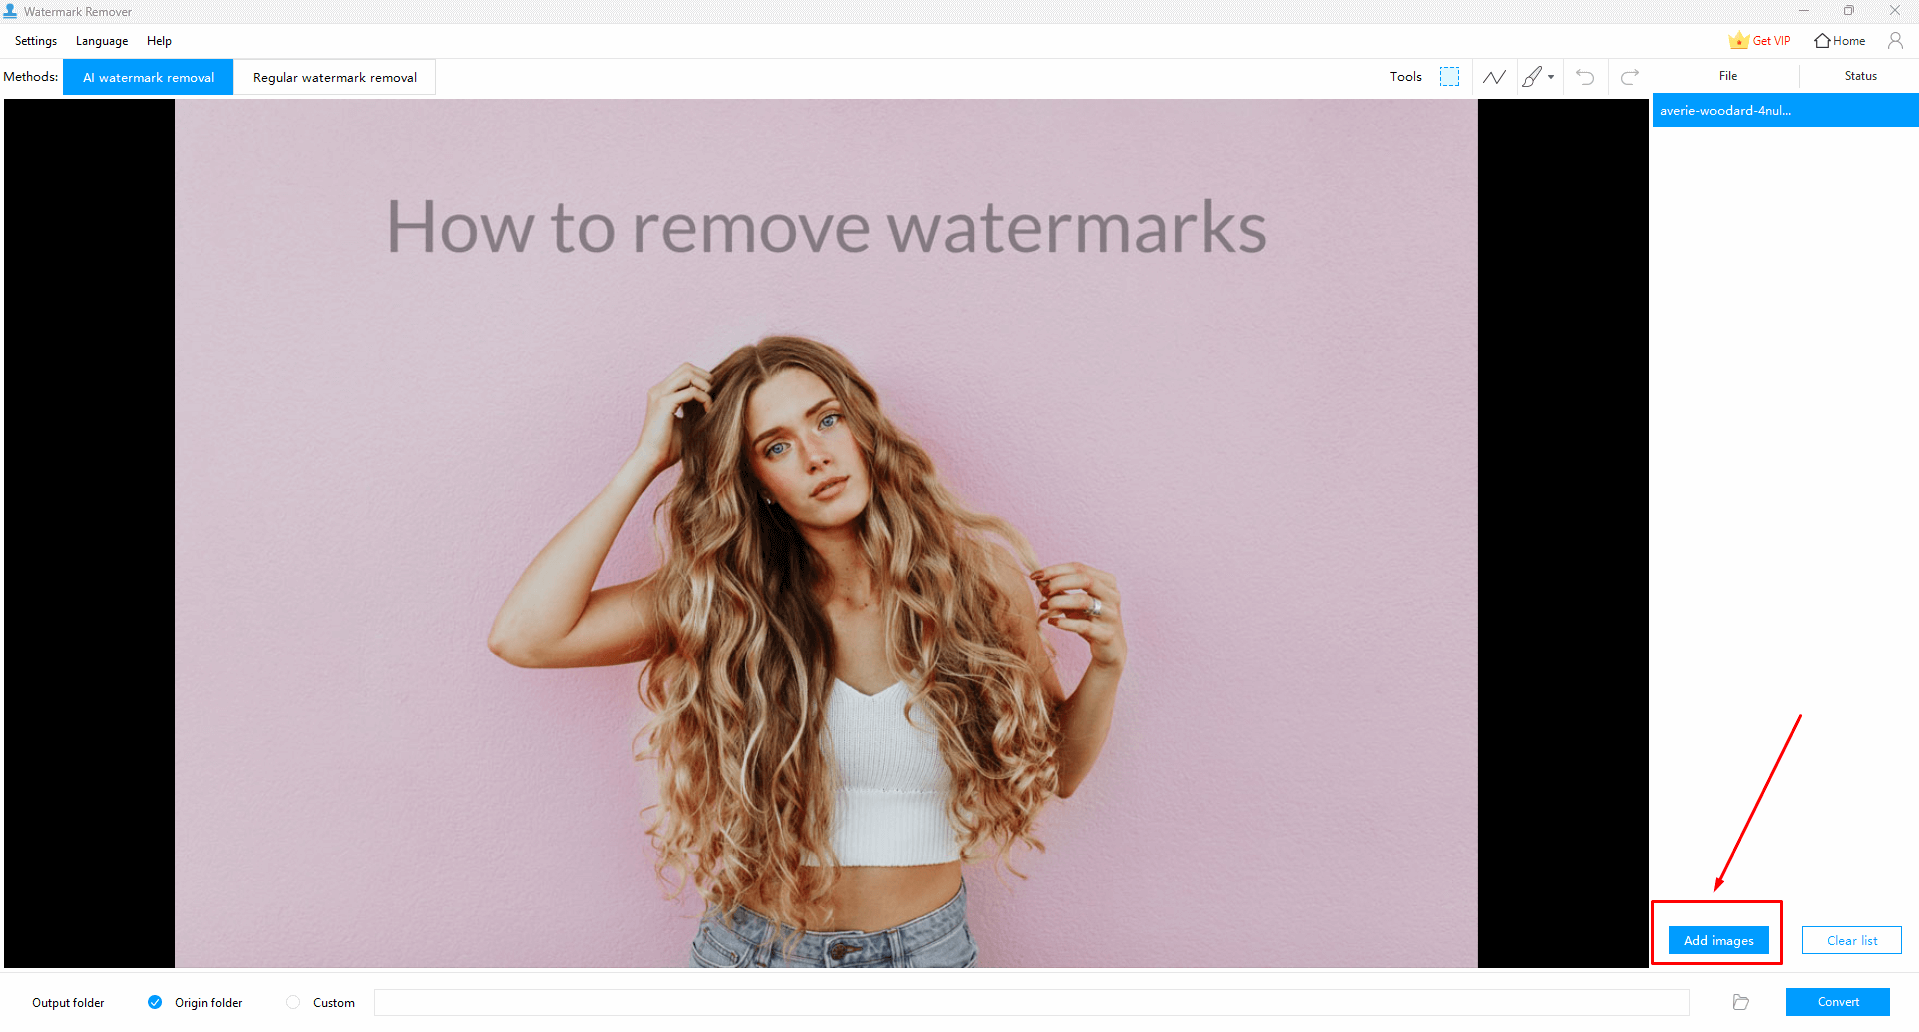
Task: Expand the brush size dropdown arrow
Action: coord(1551,77)
